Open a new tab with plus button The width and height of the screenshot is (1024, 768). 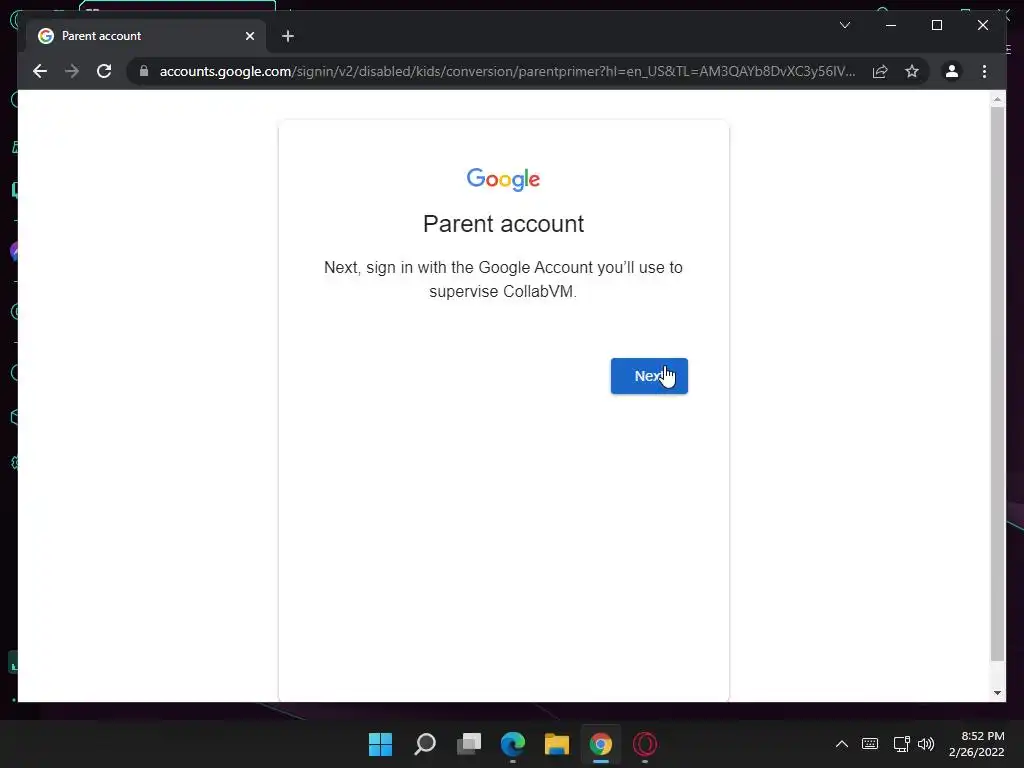288,36
